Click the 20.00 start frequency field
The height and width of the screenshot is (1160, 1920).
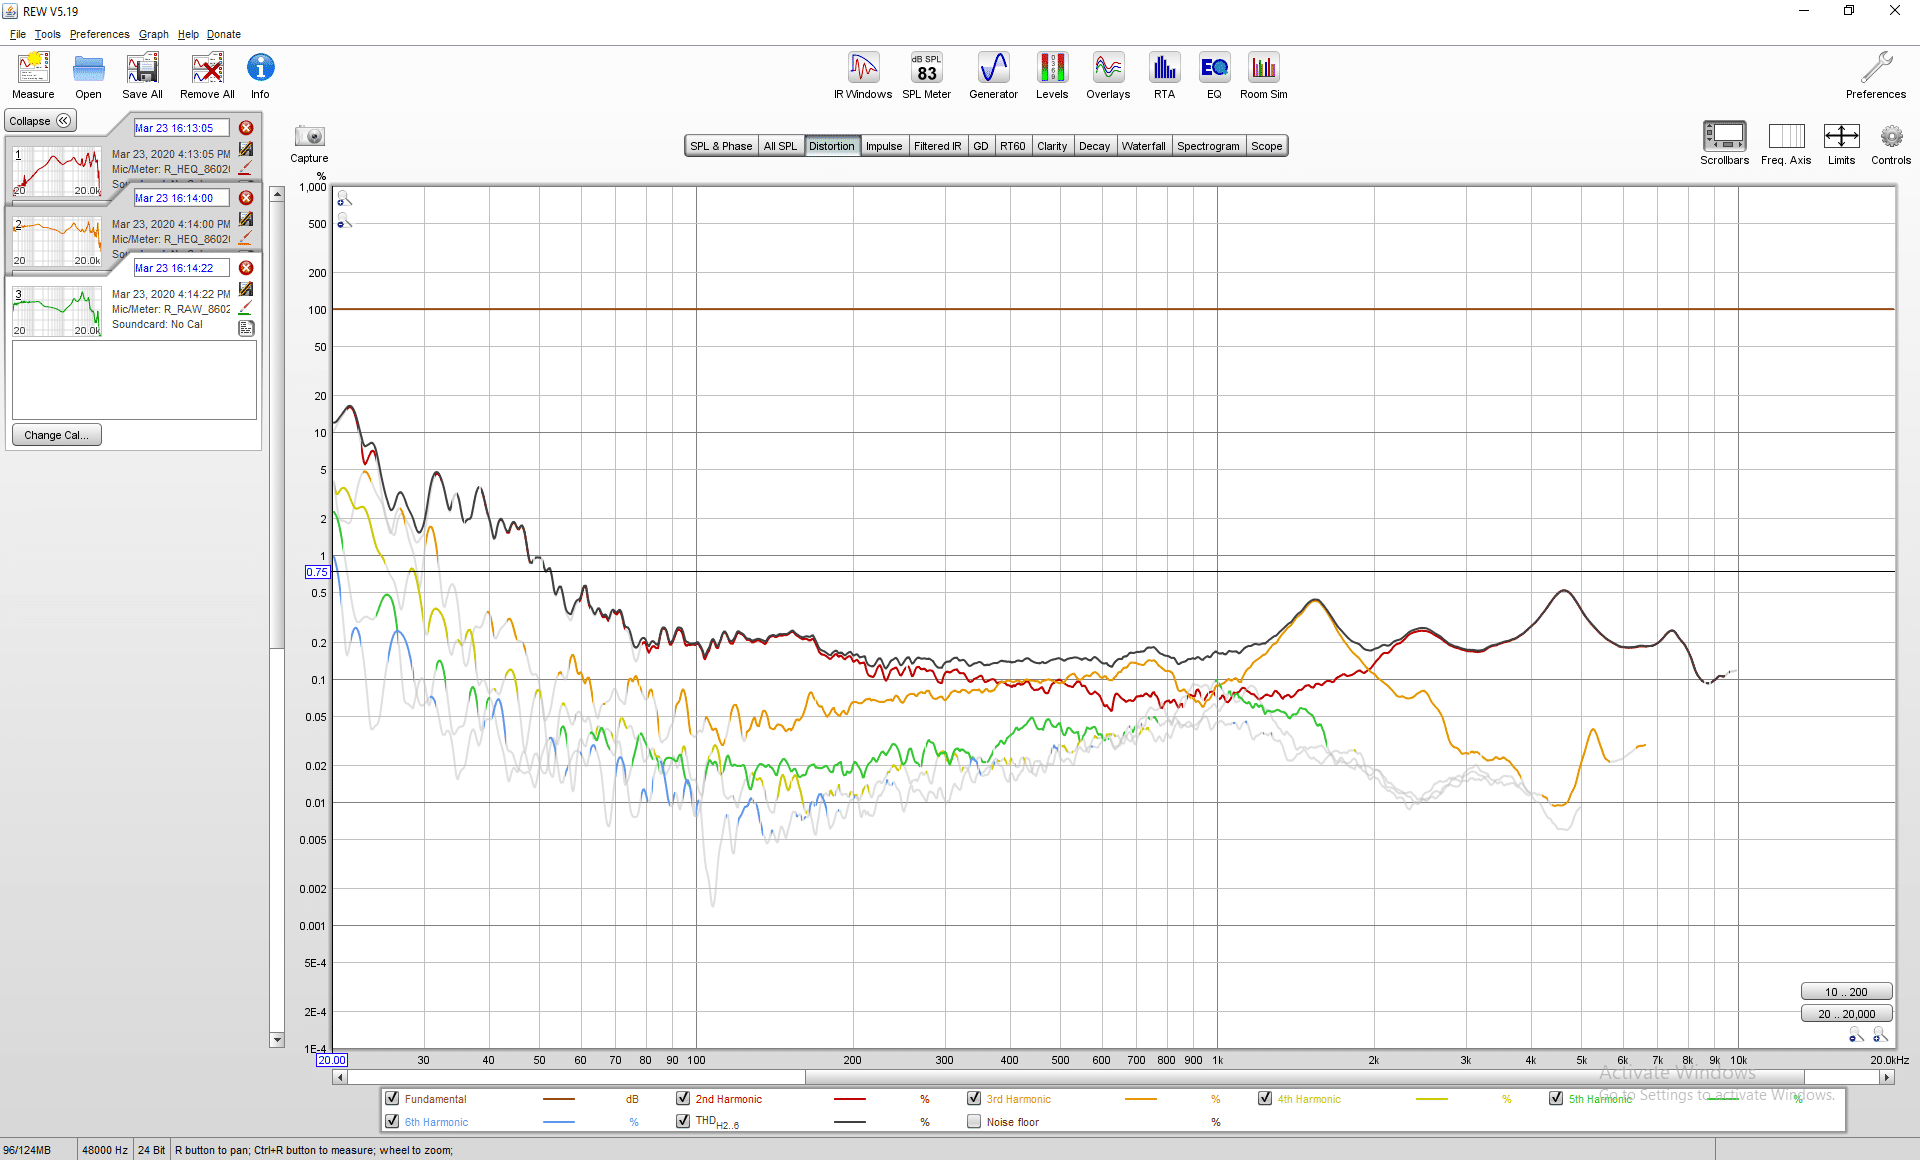[332, 1060]
